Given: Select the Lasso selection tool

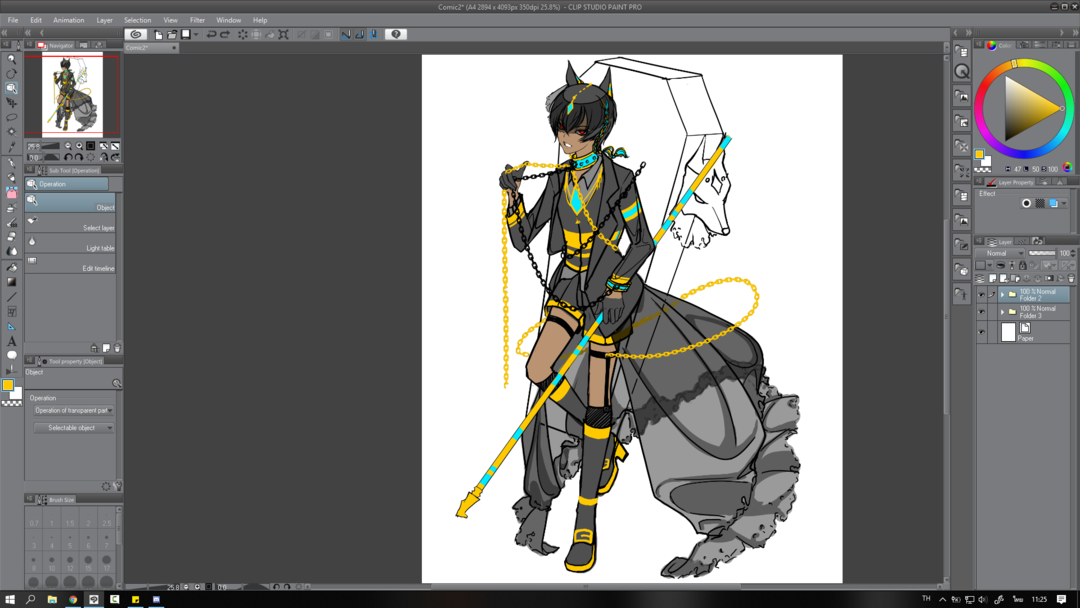Looking at the screenshot, I should point(12,117).
